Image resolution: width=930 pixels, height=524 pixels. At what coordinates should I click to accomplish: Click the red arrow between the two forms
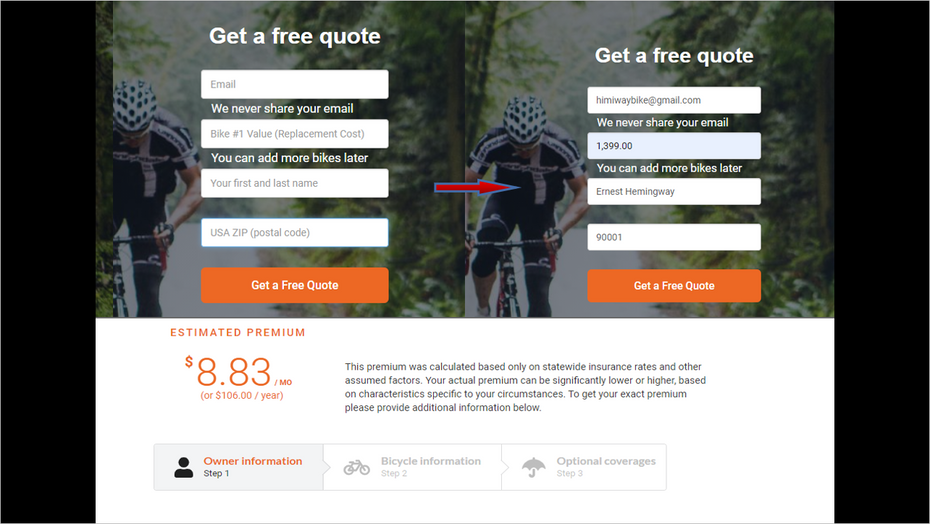point(477,188)
